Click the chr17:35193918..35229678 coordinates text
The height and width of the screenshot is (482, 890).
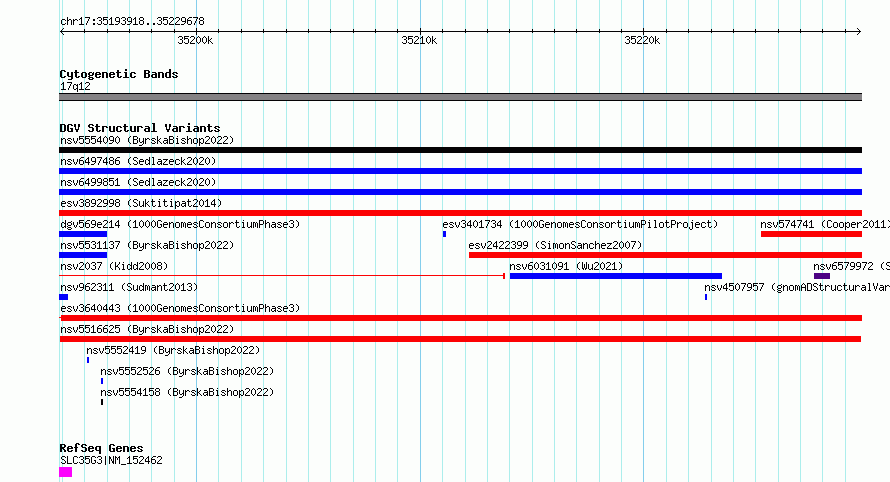(x=132, y=21)
